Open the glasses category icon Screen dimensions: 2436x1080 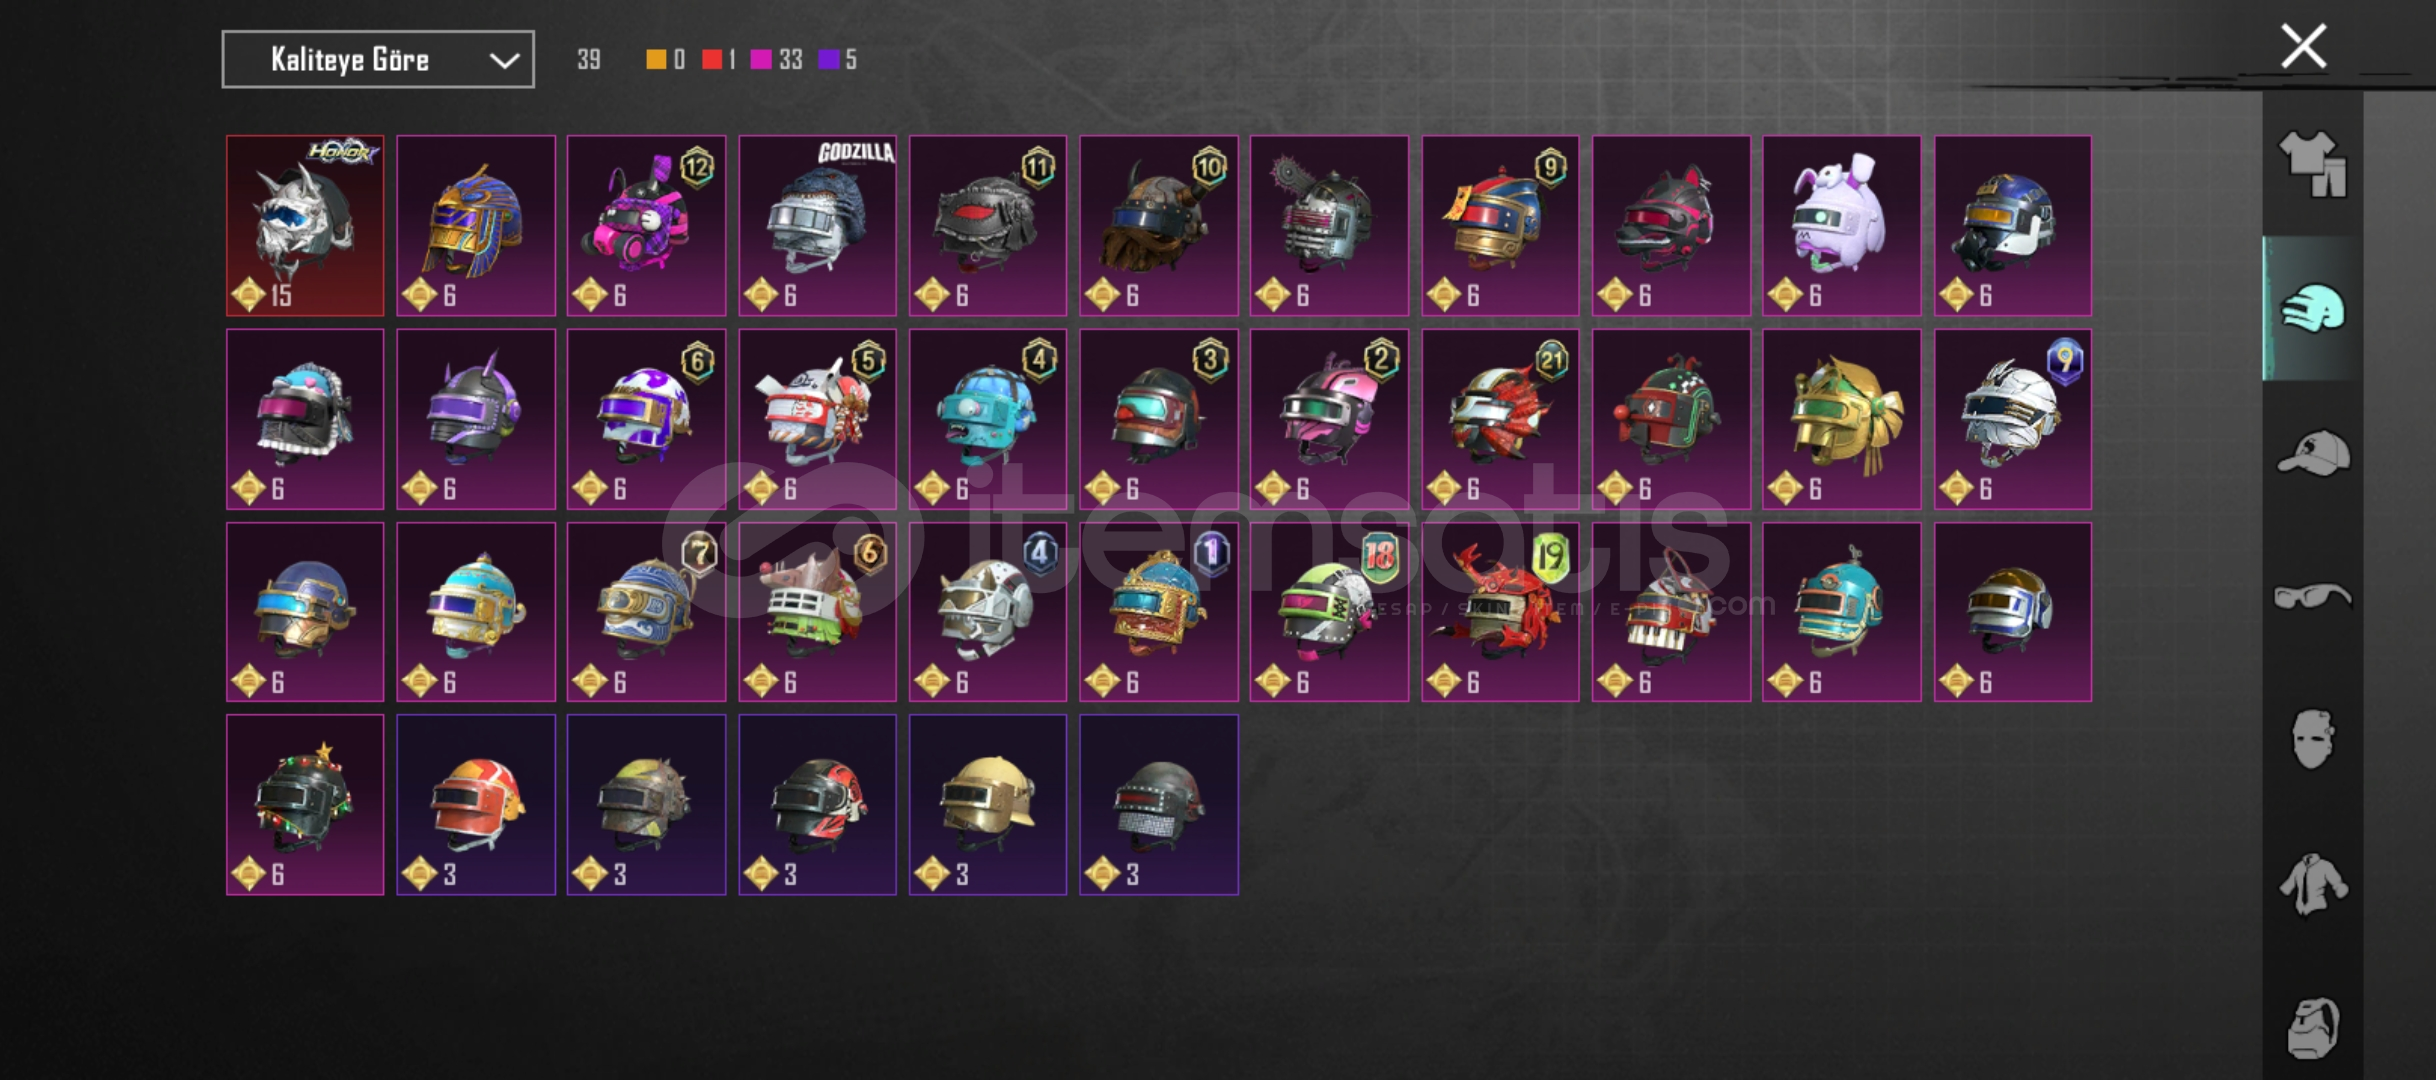click(x=2313, y=597)
